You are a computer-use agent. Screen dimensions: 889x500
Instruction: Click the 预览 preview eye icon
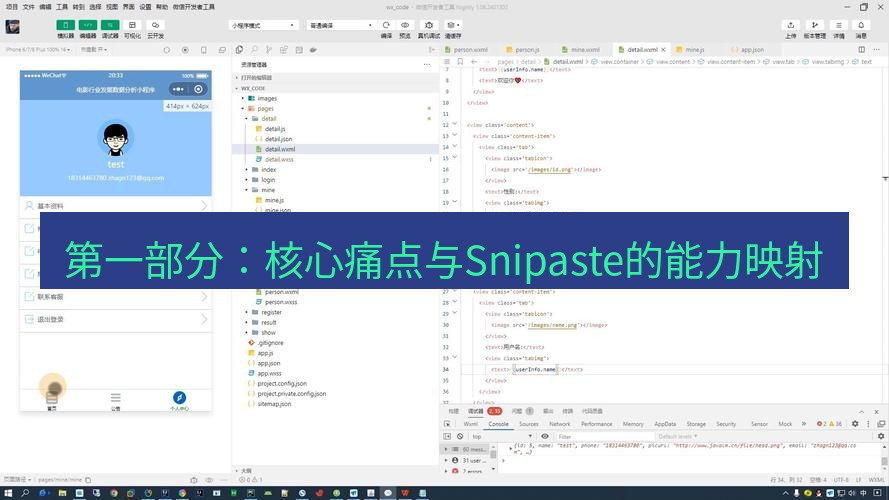(405, 25)
